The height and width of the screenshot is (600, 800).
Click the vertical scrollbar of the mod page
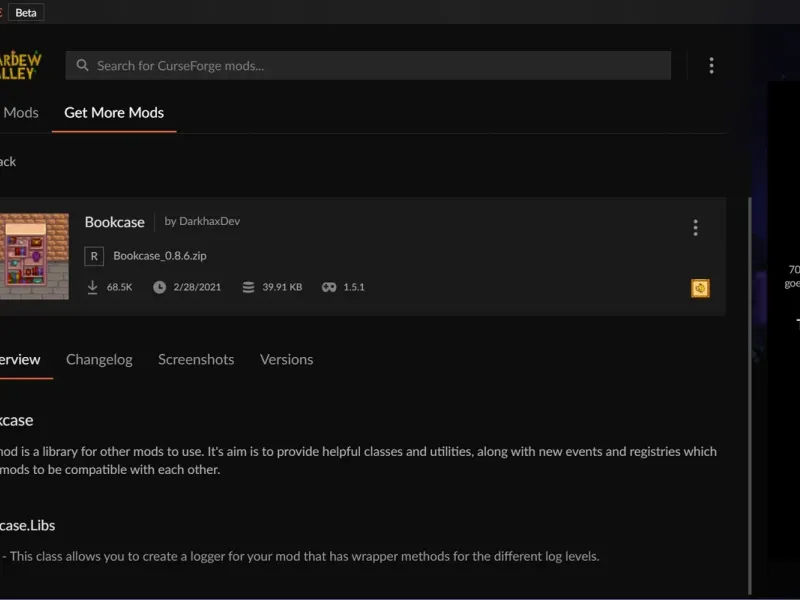click(x=749, y=395)
